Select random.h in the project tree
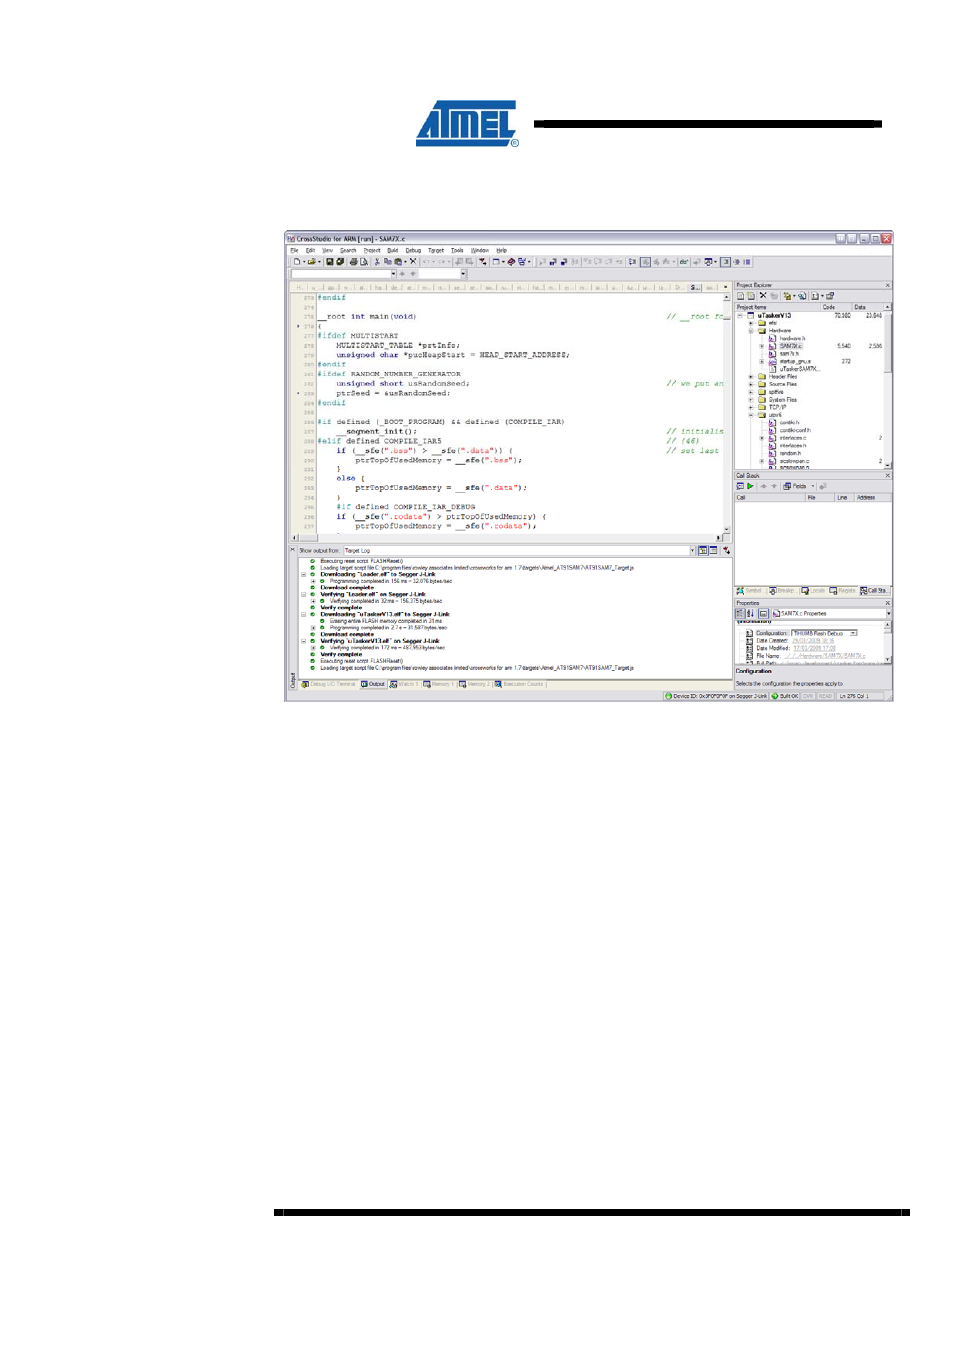 790,453
